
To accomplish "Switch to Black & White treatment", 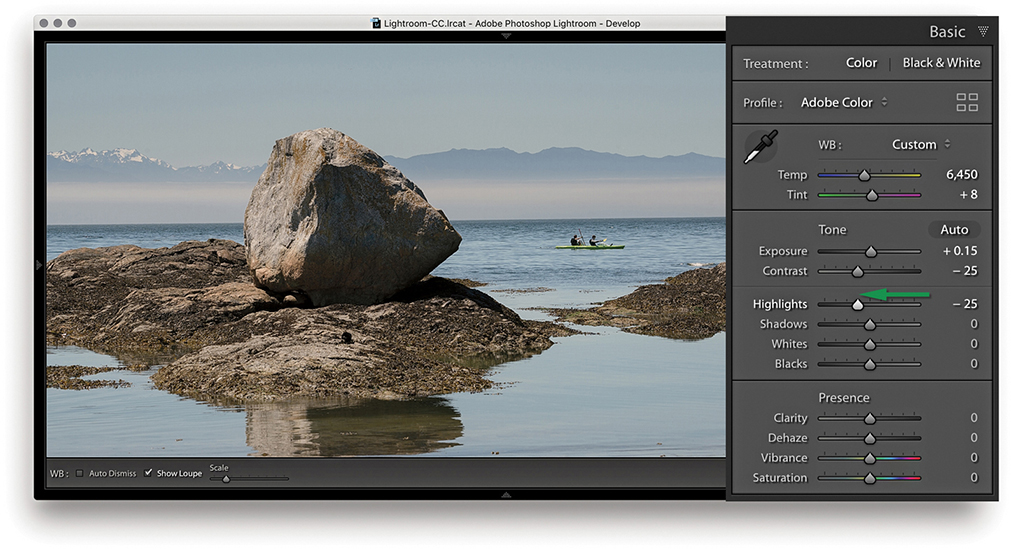I will point(941,63).
